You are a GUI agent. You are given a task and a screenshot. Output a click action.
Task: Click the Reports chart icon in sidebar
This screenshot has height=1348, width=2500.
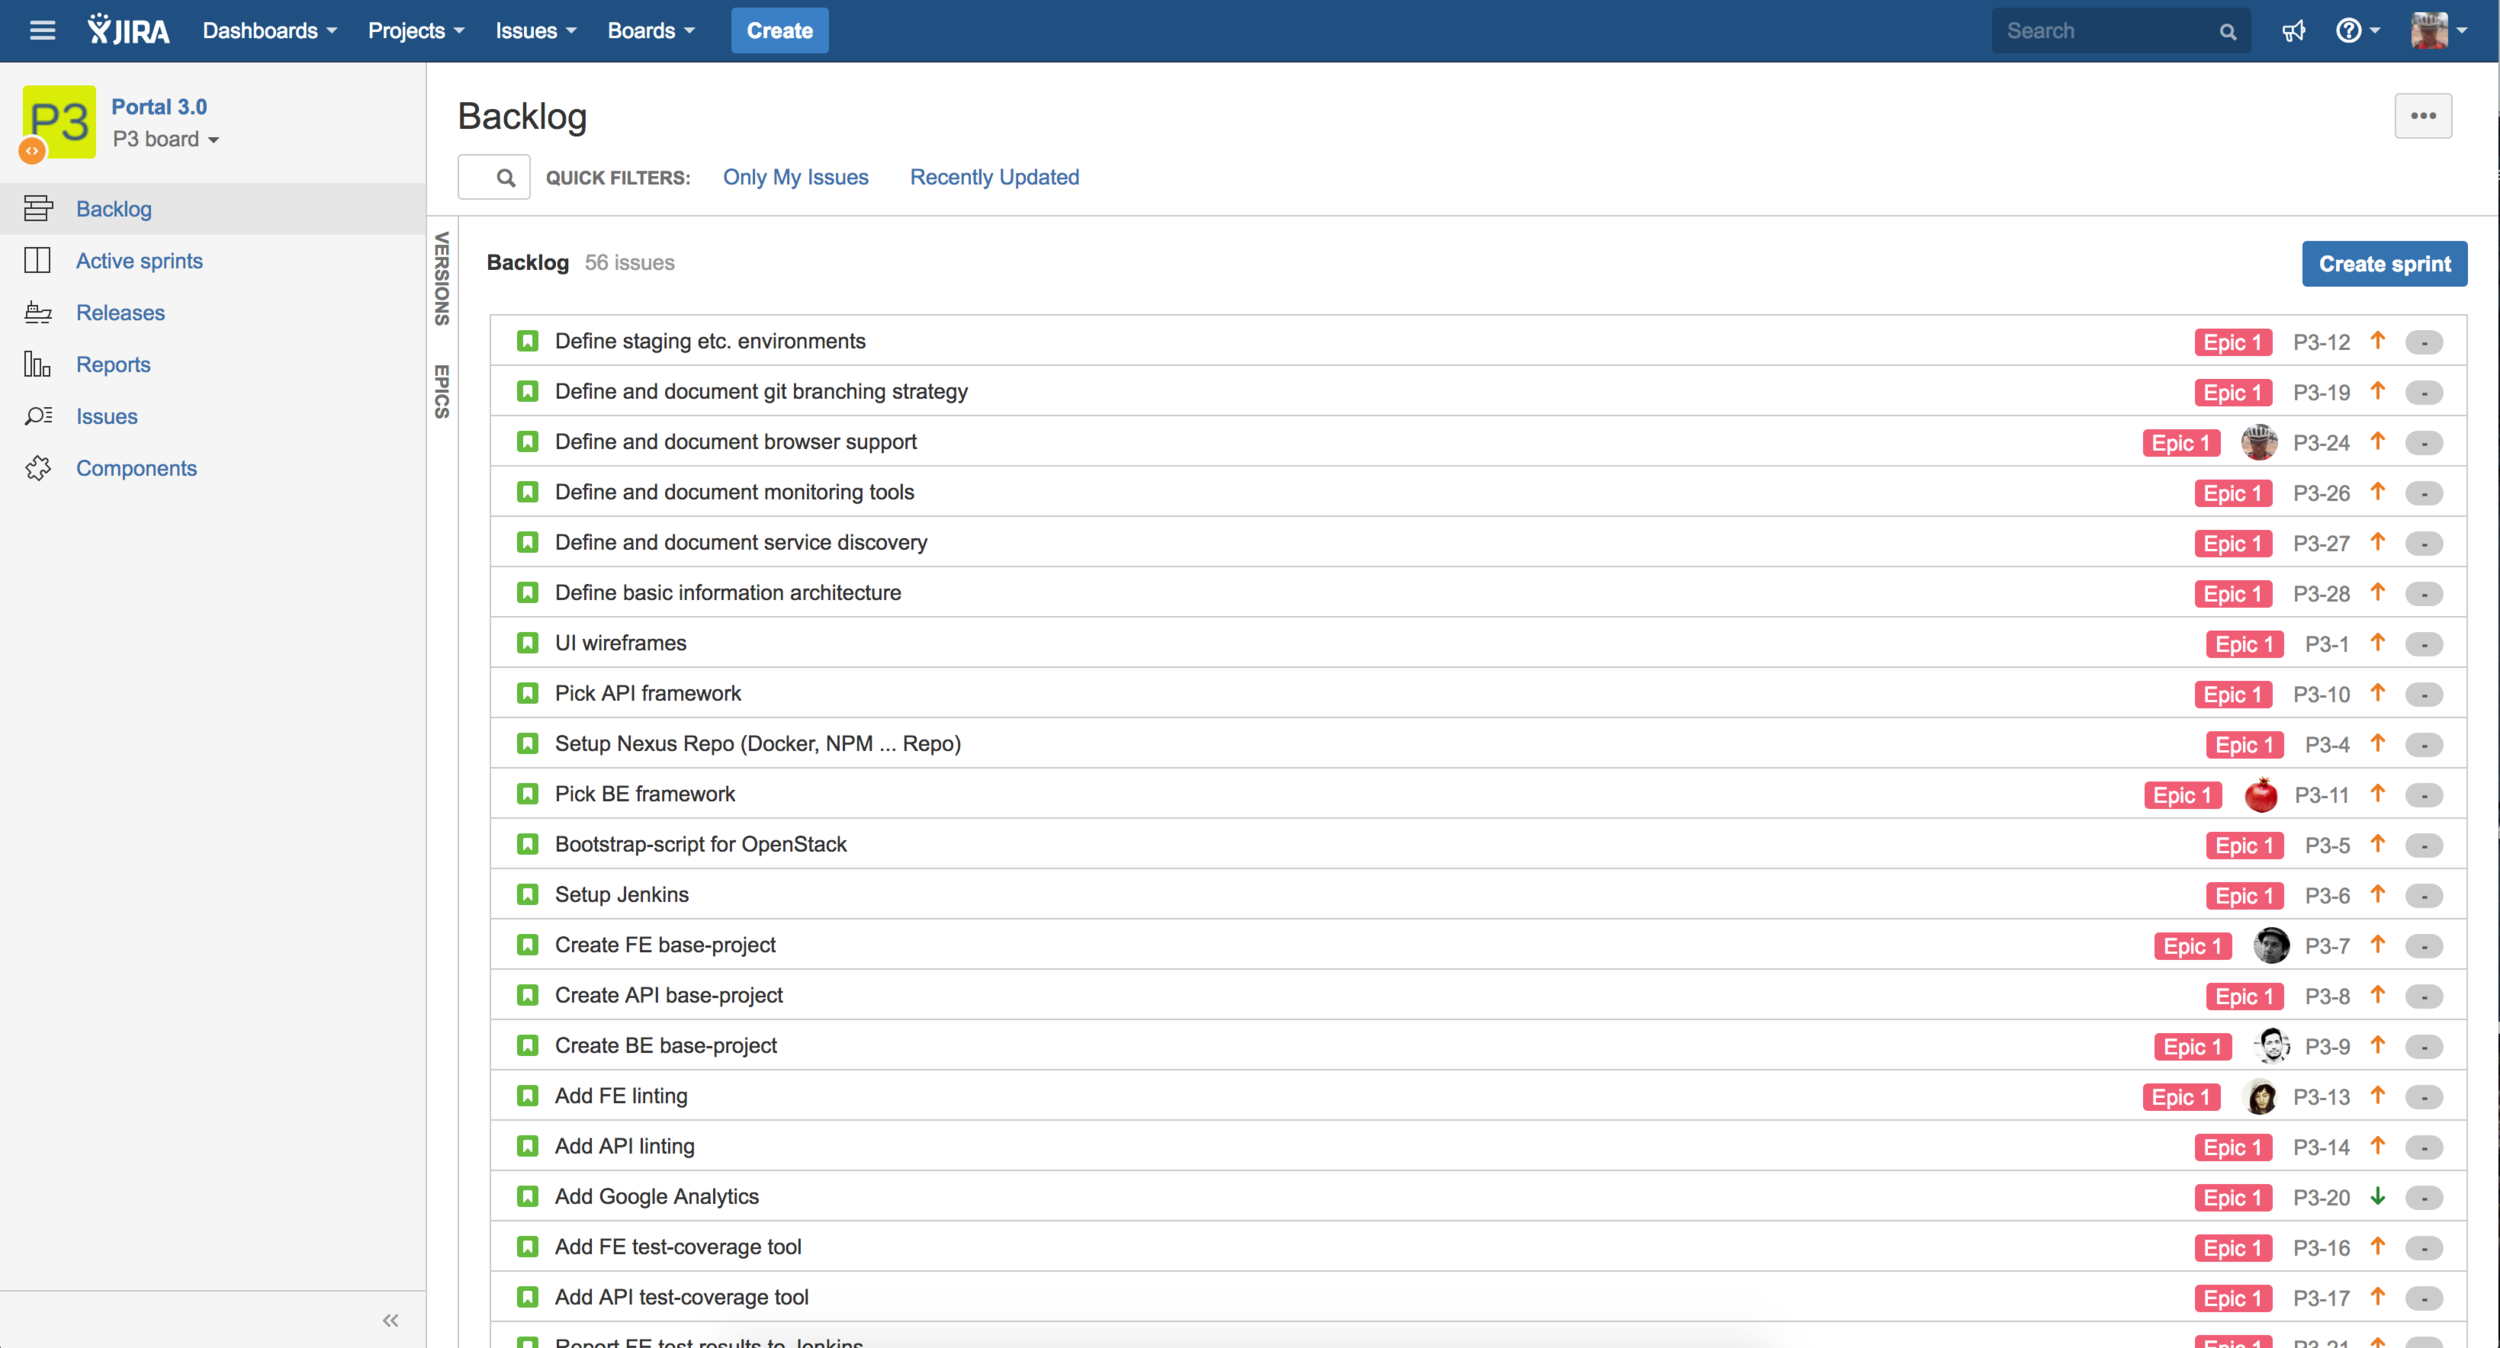tap(38, 365)
